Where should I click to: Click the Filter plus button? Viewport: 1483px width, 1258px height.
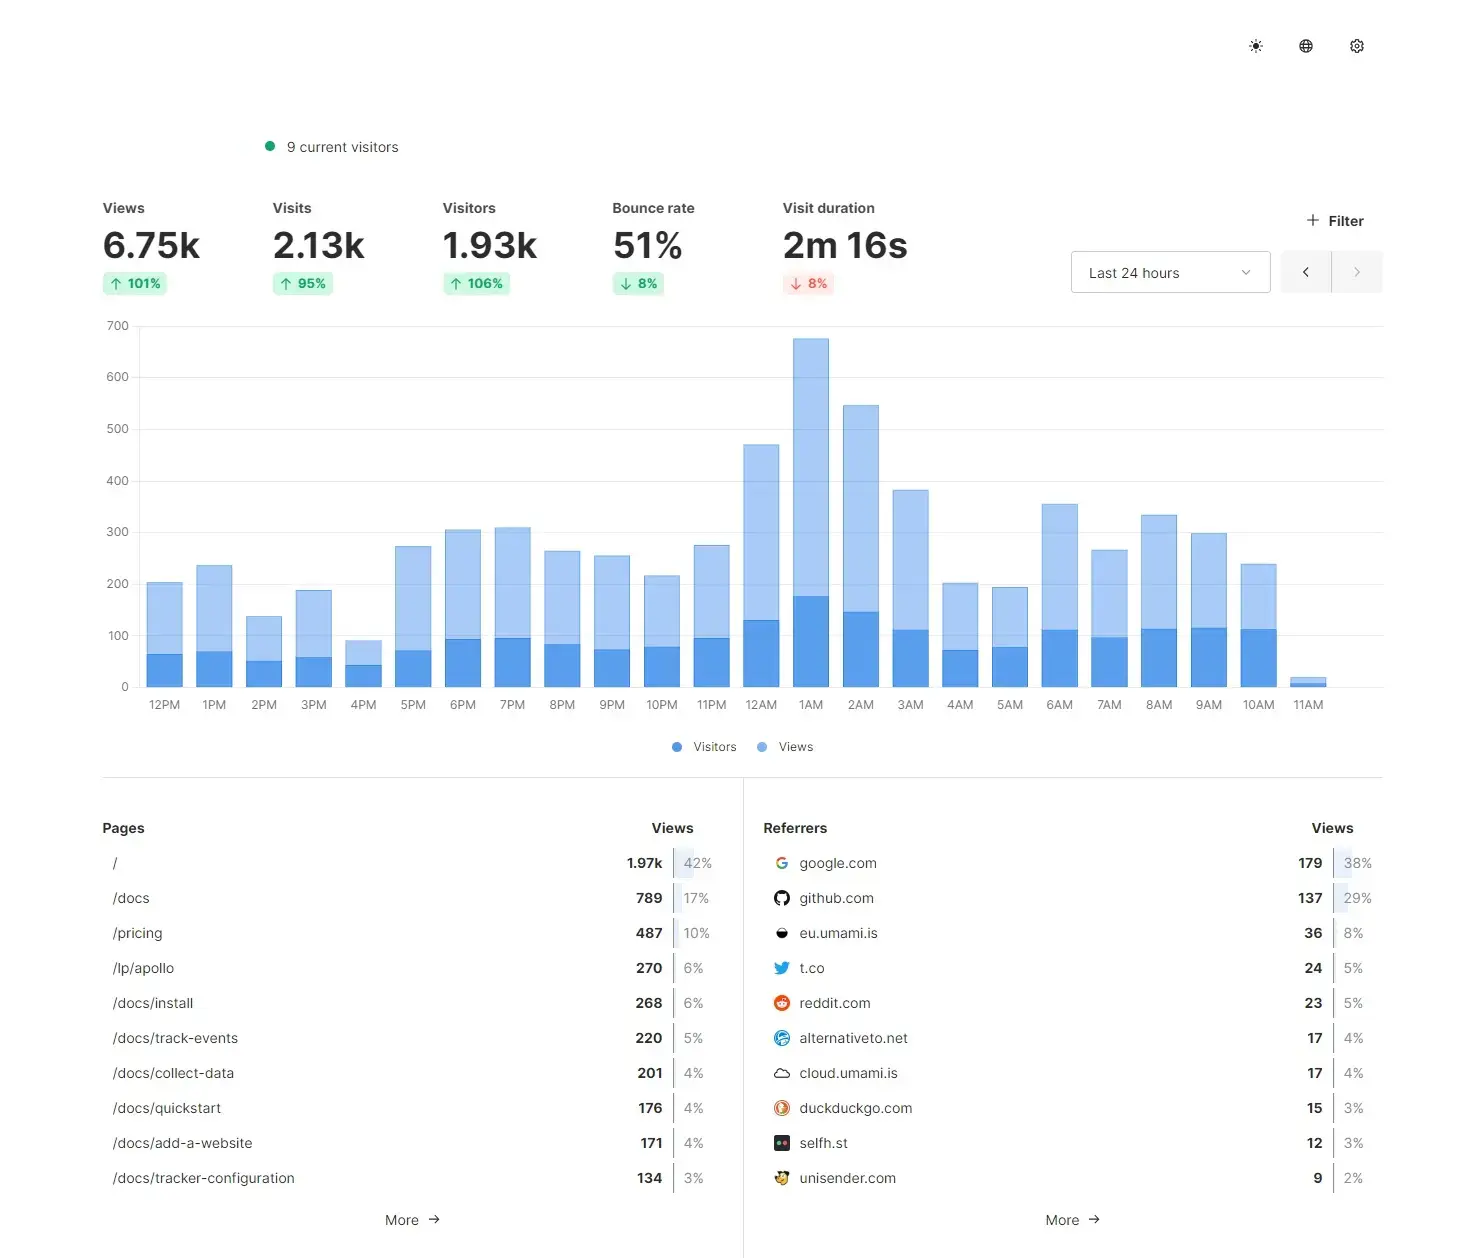tap(1335, 221)
